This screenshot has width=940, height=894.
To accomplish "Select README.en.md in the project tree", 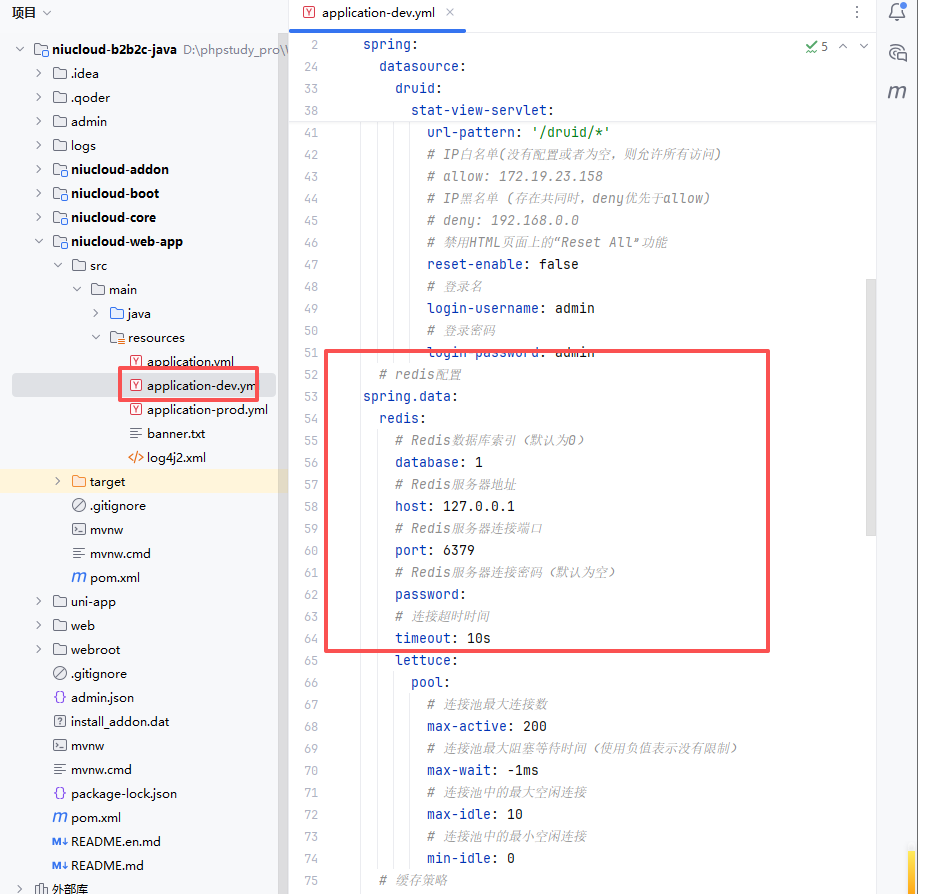I will click(115, 841).
